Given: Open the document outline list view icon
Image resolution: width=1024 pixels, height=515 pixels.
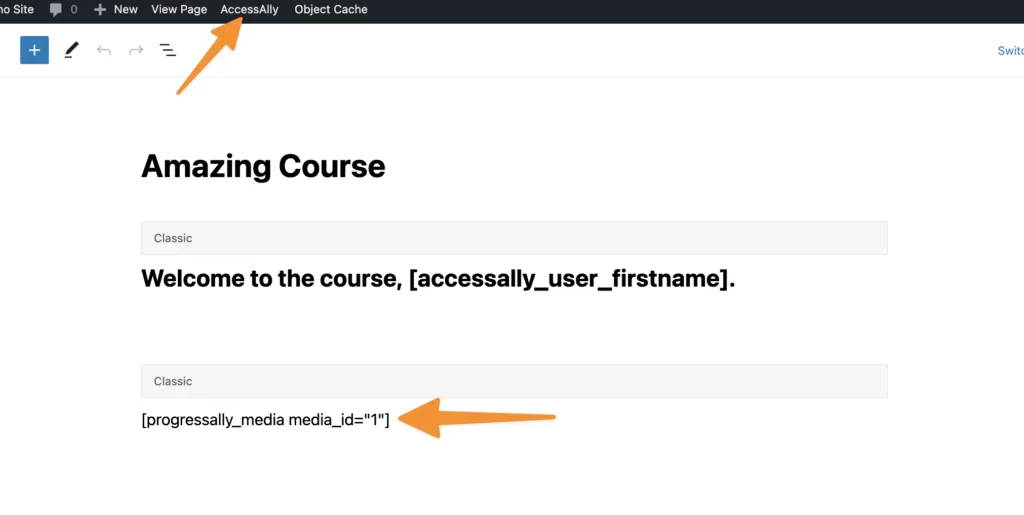Looking at the screenshot, I should [168, 50].
